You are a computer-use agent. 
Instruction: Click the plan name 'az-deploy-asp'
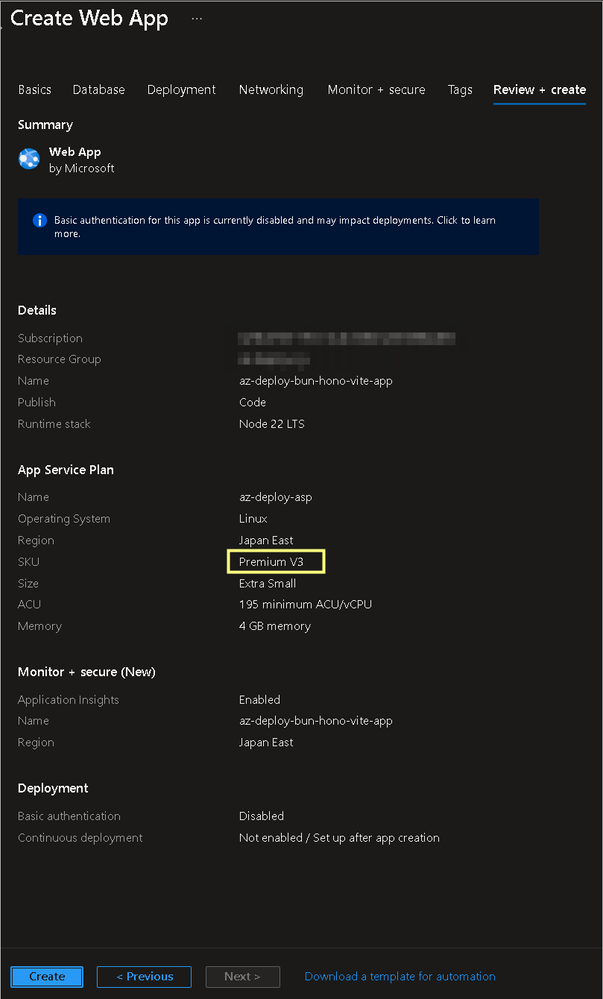(275, 497)
